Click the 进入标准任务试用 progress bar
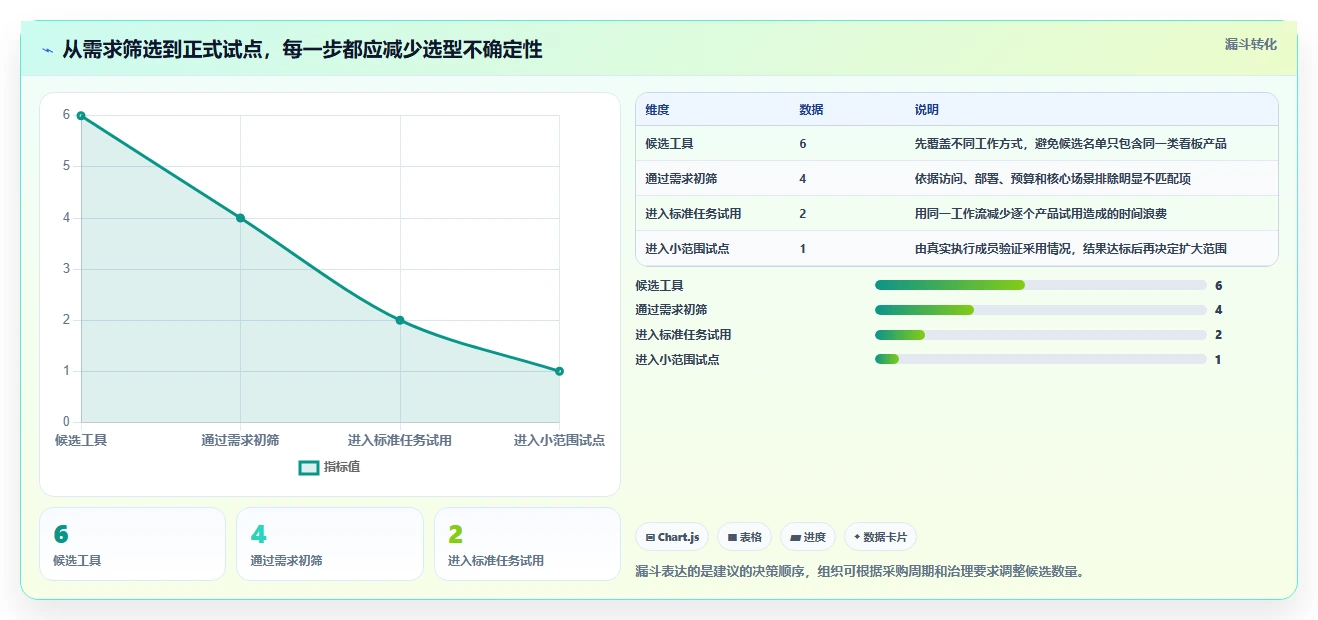 click(x=1041, y=335)
